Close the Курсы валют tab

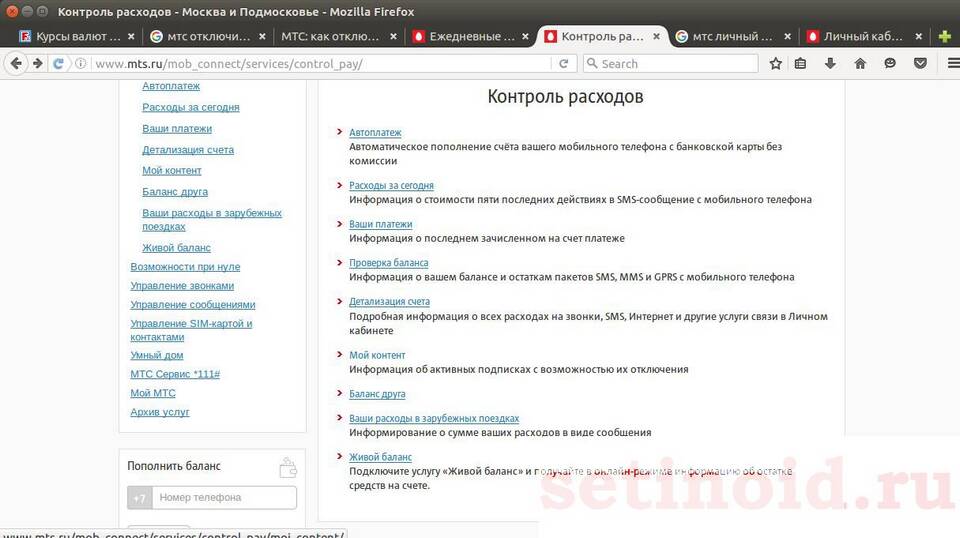131,37
